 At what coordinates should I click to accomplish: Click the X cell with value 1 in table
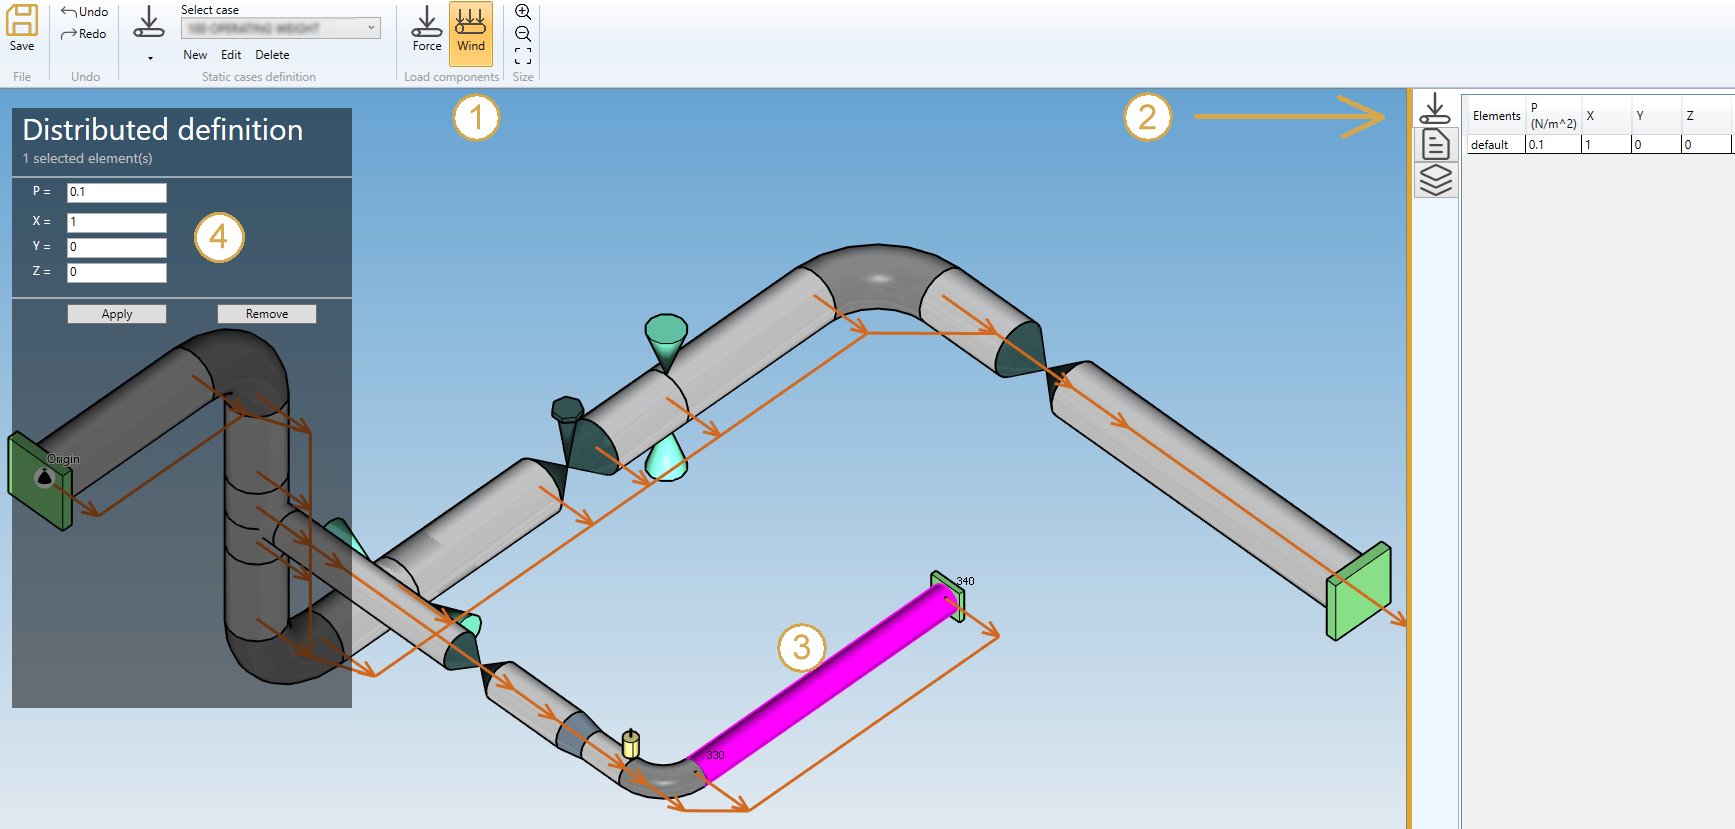point(1606,145)
